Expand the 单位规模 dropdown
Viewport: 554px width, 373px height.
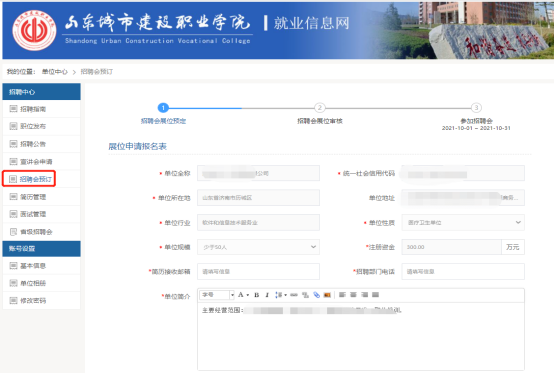tap(258, 247)
